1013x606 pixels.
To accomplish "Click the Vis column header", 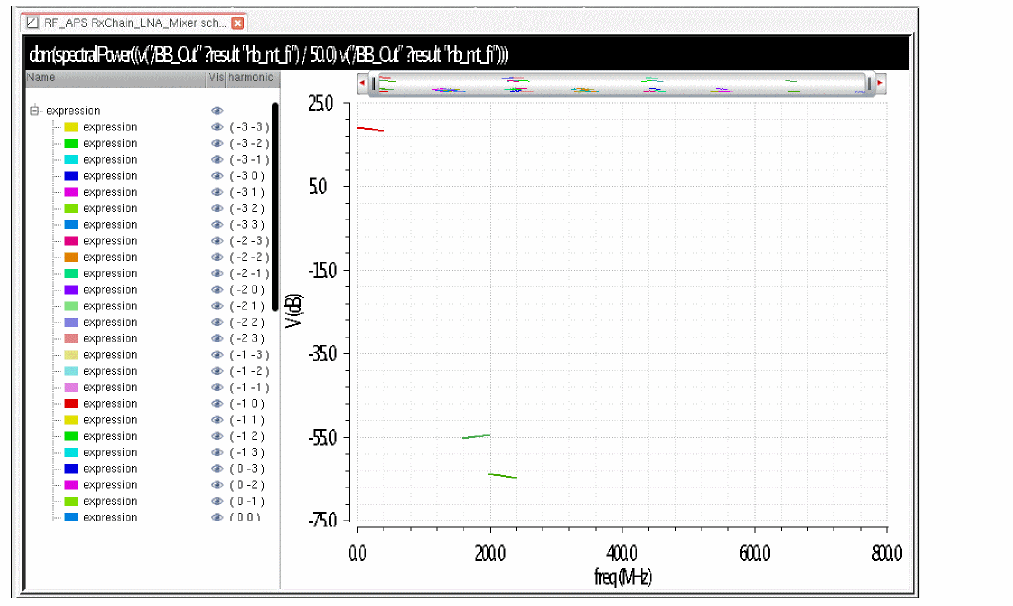I will point(216,78).
